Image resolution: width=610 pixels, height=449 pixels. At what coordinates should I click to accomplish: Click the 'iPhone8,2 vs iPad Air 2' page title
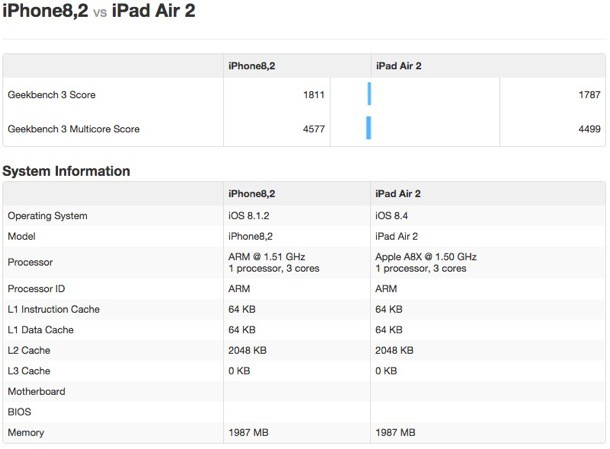click(99, 11)
